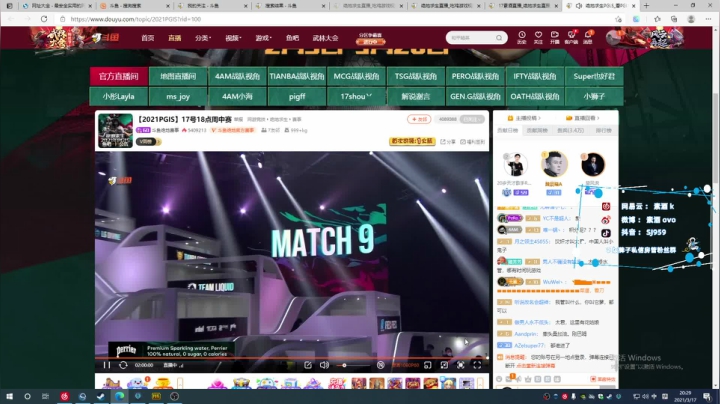Screen dimensions: 720x404
Task: Open the 主播投稿 link
Action: (524, 118)
